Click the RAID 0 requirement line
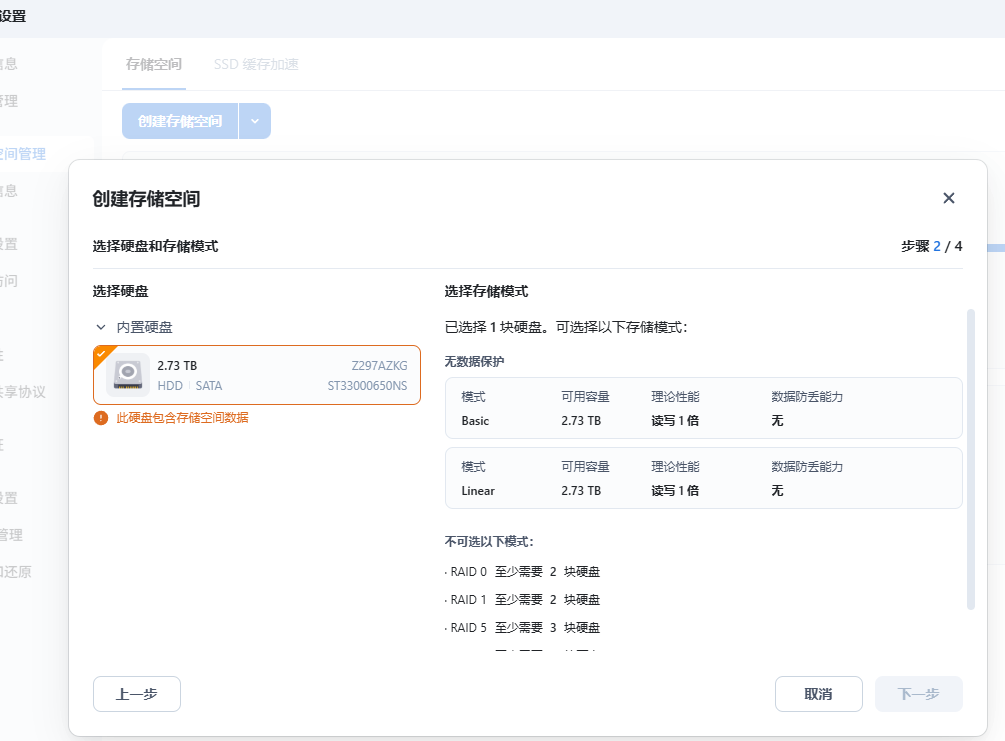Image resolution: width=1005 pixels, height=741 pixels. pyautogui.click(x=522, y=572)
